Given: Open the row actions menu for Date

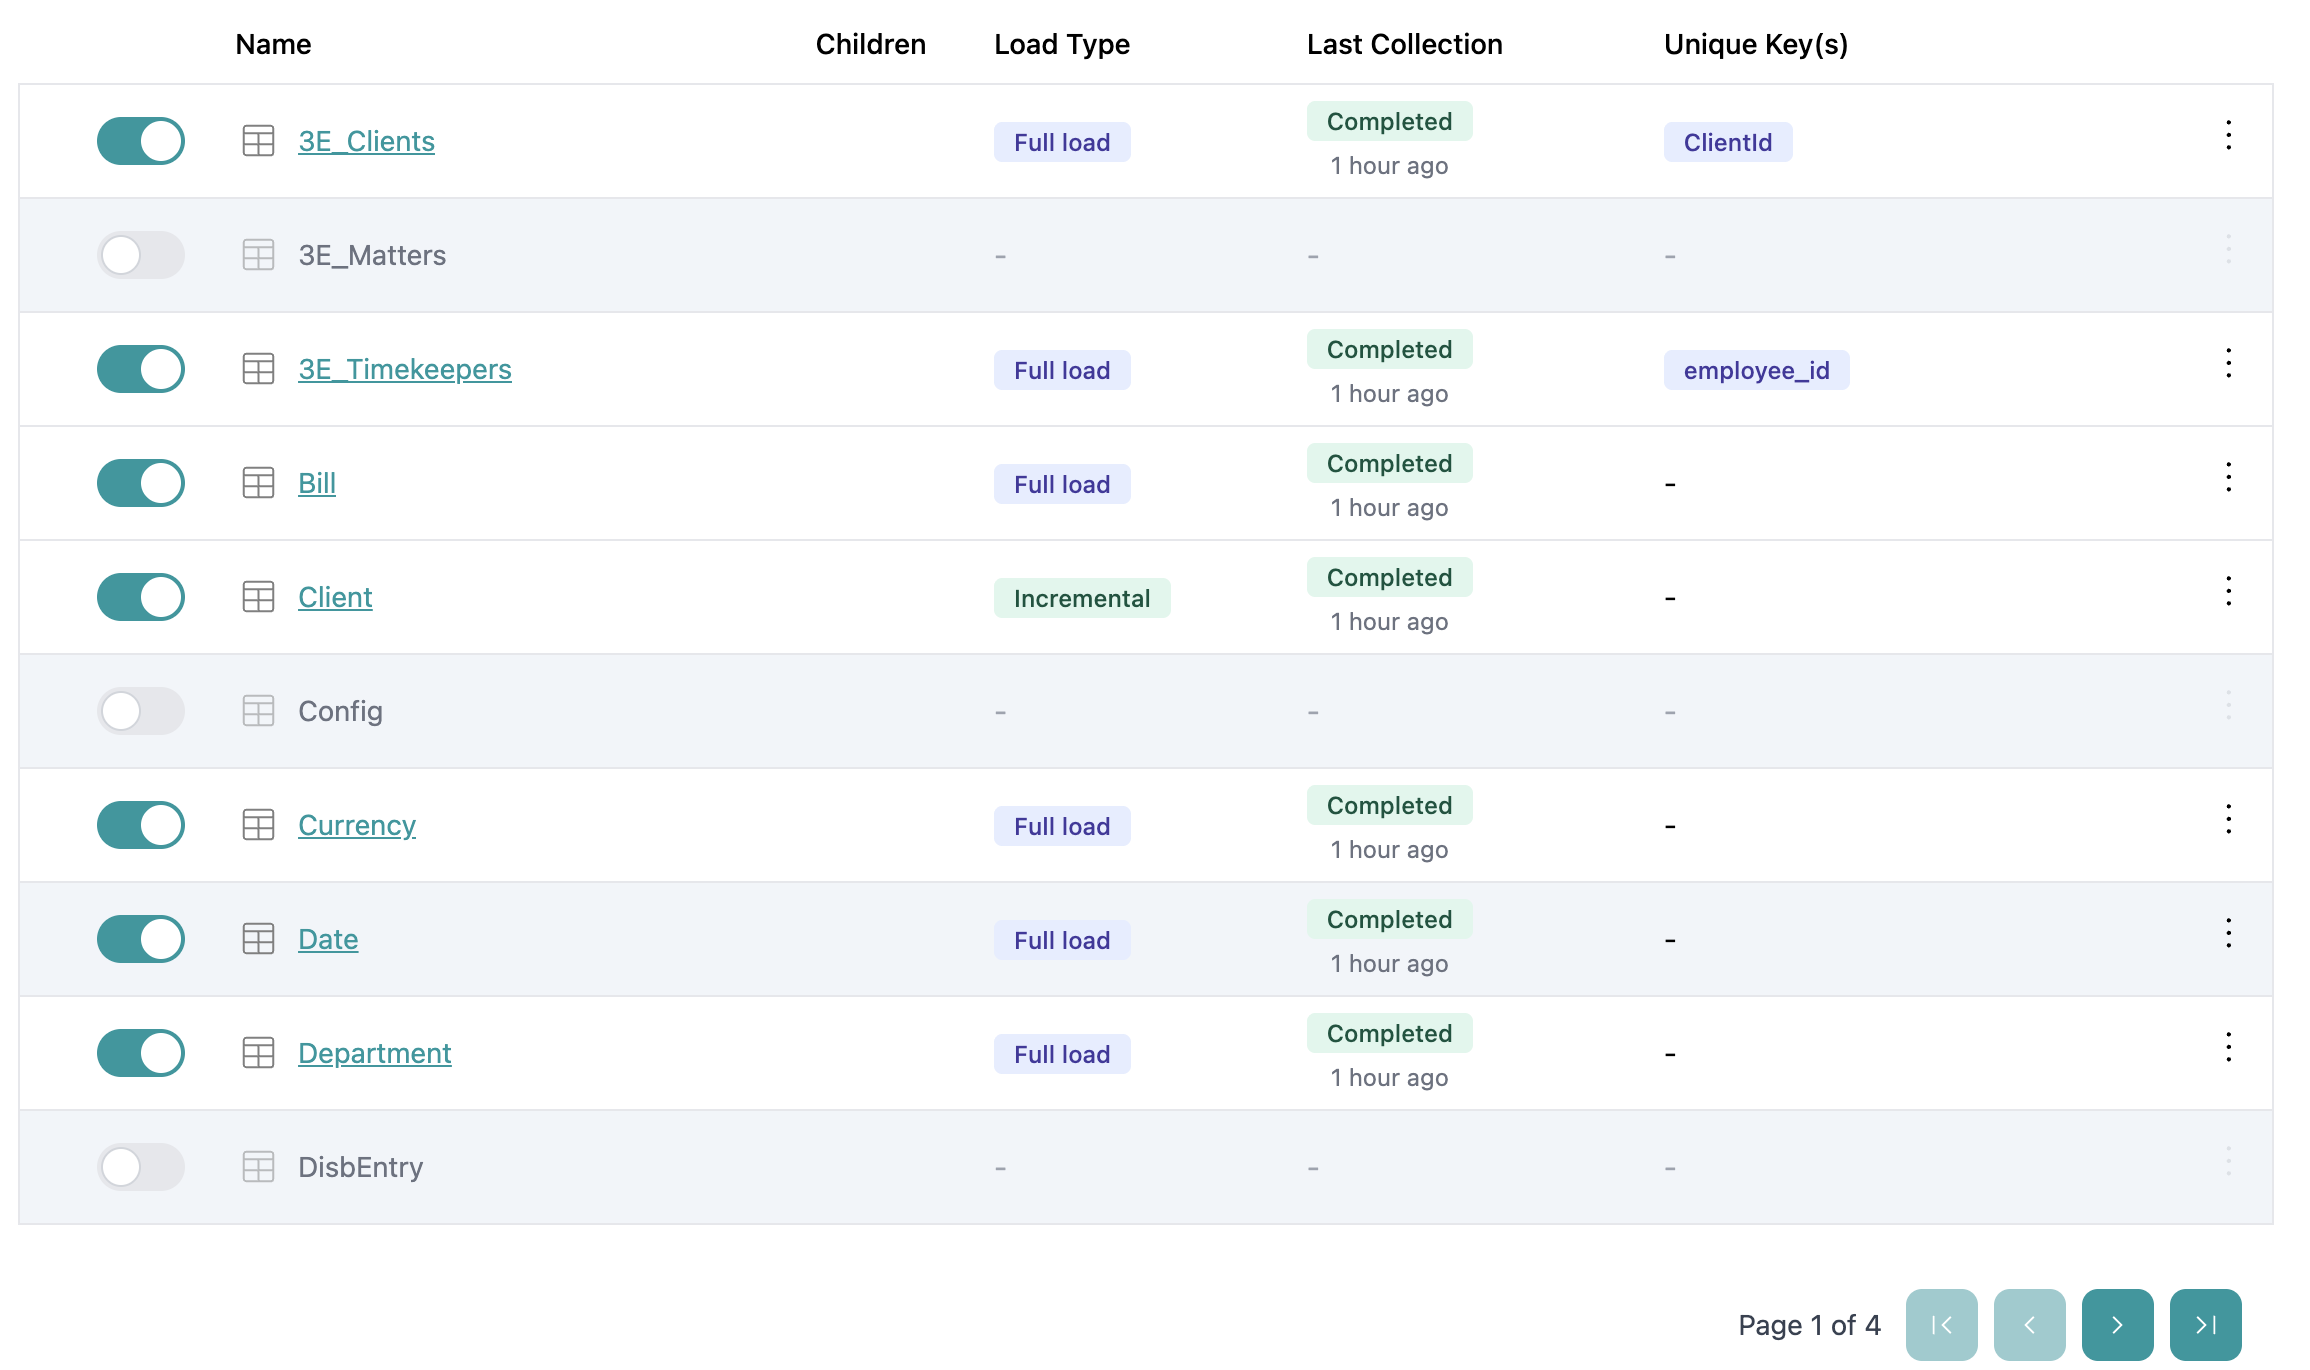Looking at the screenshot, I should click(x=2228, y=933).
